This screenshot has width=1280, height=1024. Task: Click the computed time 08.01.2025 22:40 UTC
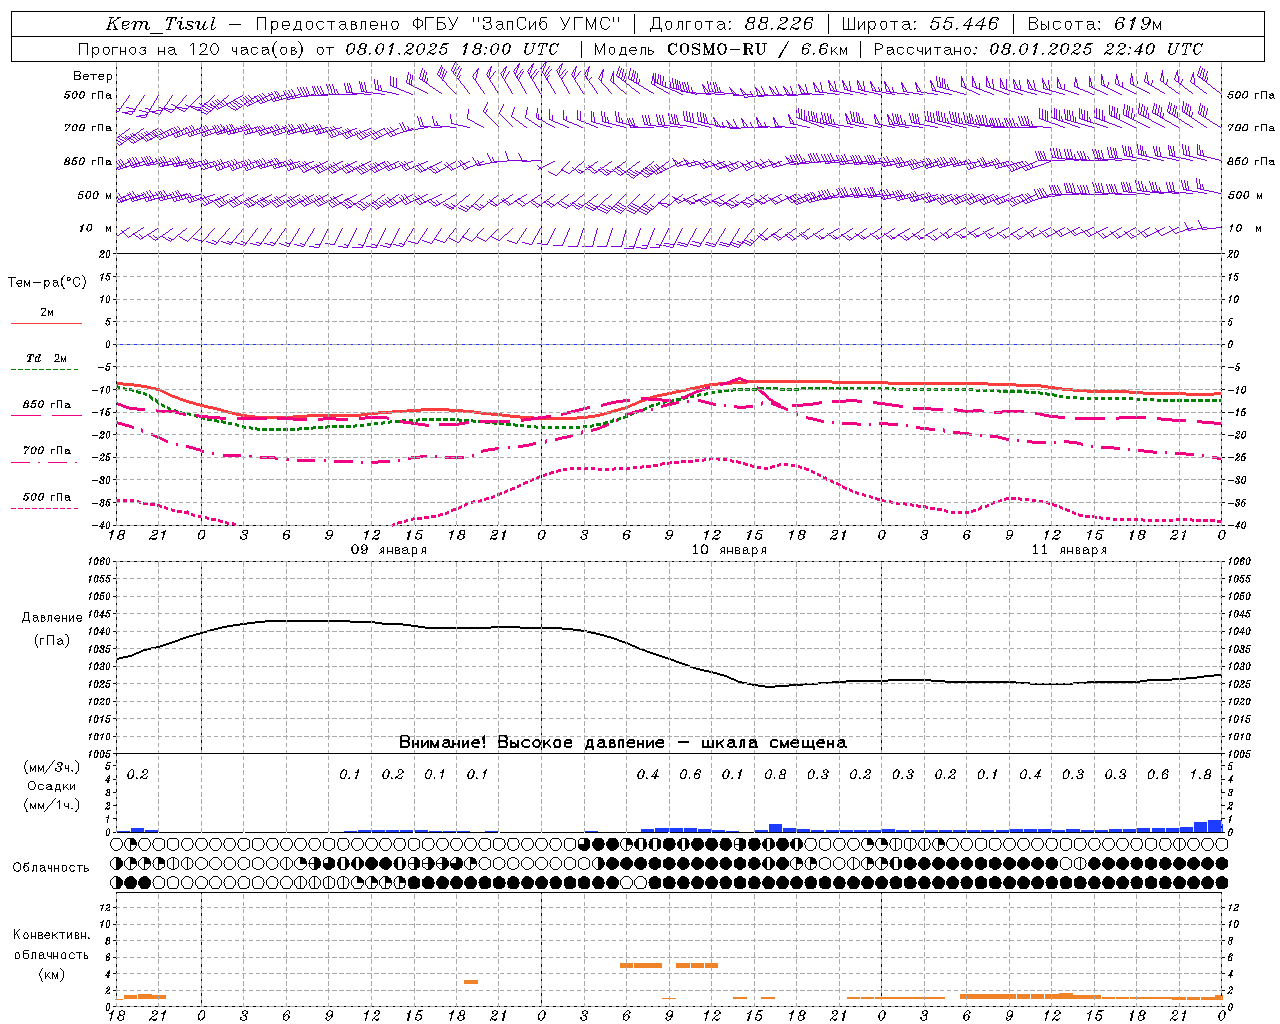1096,48
